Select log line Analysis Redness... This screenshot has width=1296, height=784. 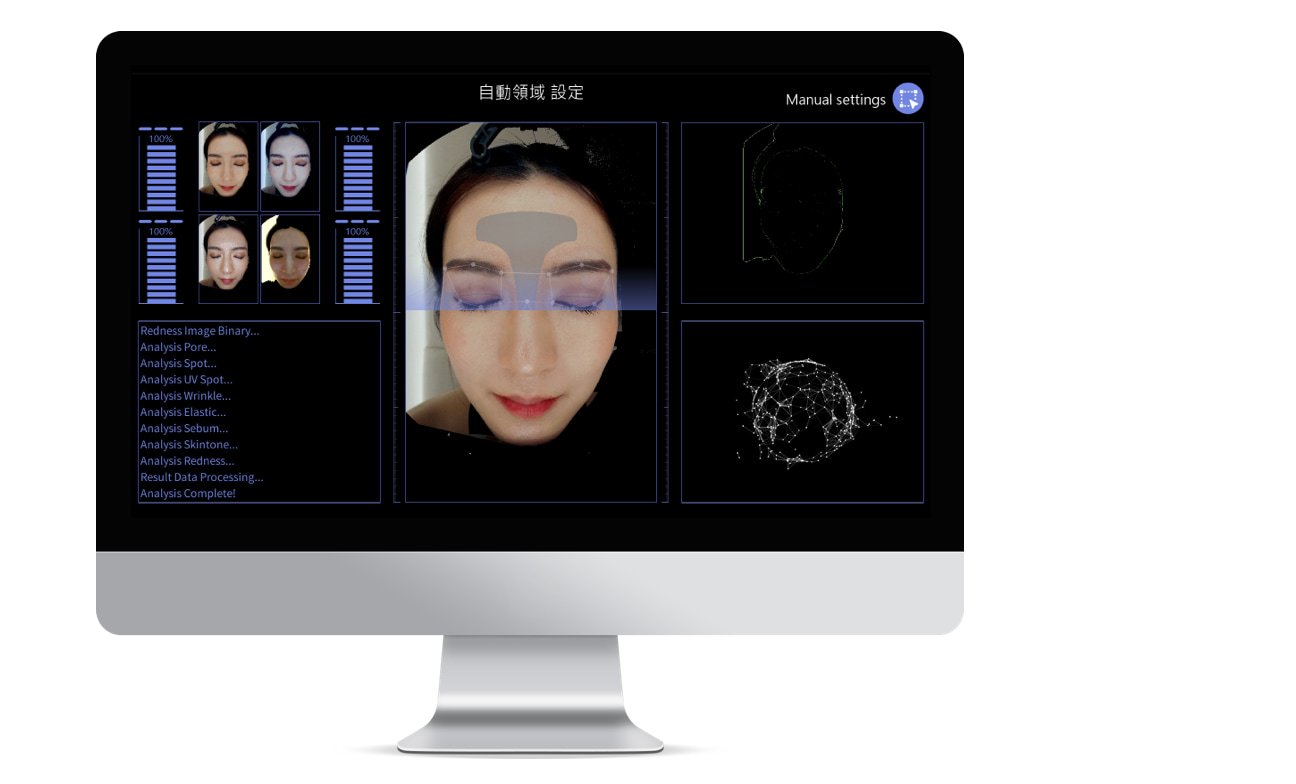(187, 461)
